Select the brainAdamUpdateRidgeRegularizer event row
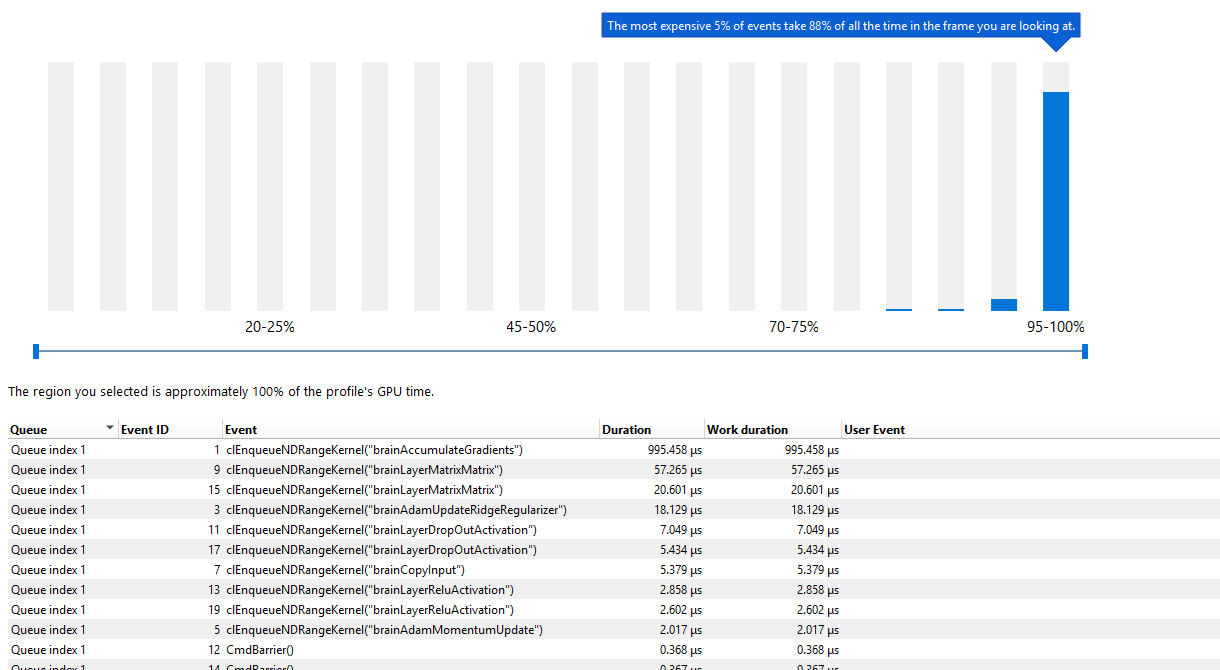1220x670 pixels. 396,510
